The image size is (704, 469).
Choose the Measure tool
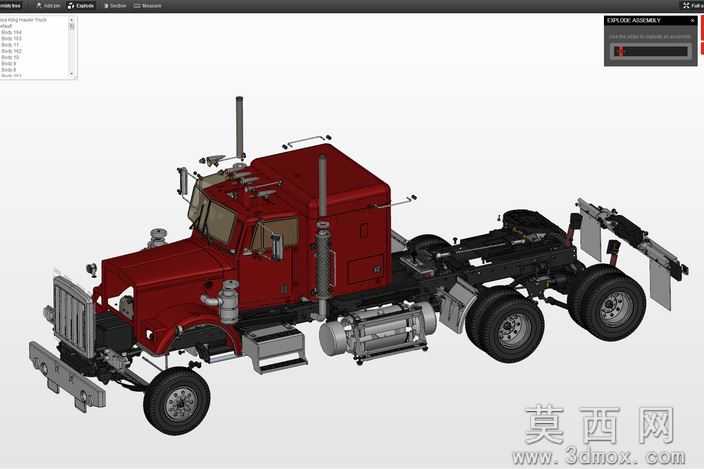point(148,5)
